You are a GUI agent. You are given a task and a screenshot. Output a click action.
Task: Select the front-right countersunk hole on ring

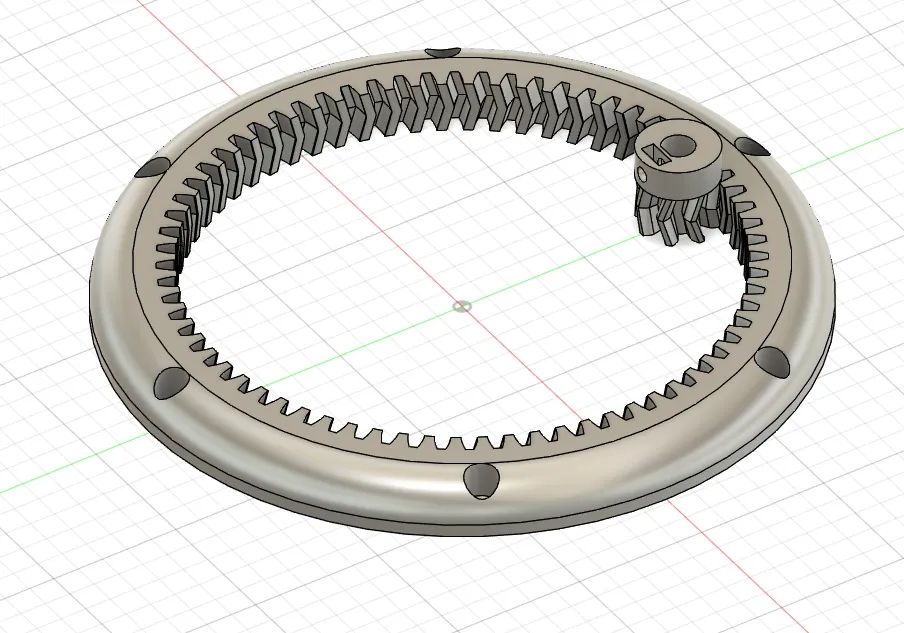(772, 362)
